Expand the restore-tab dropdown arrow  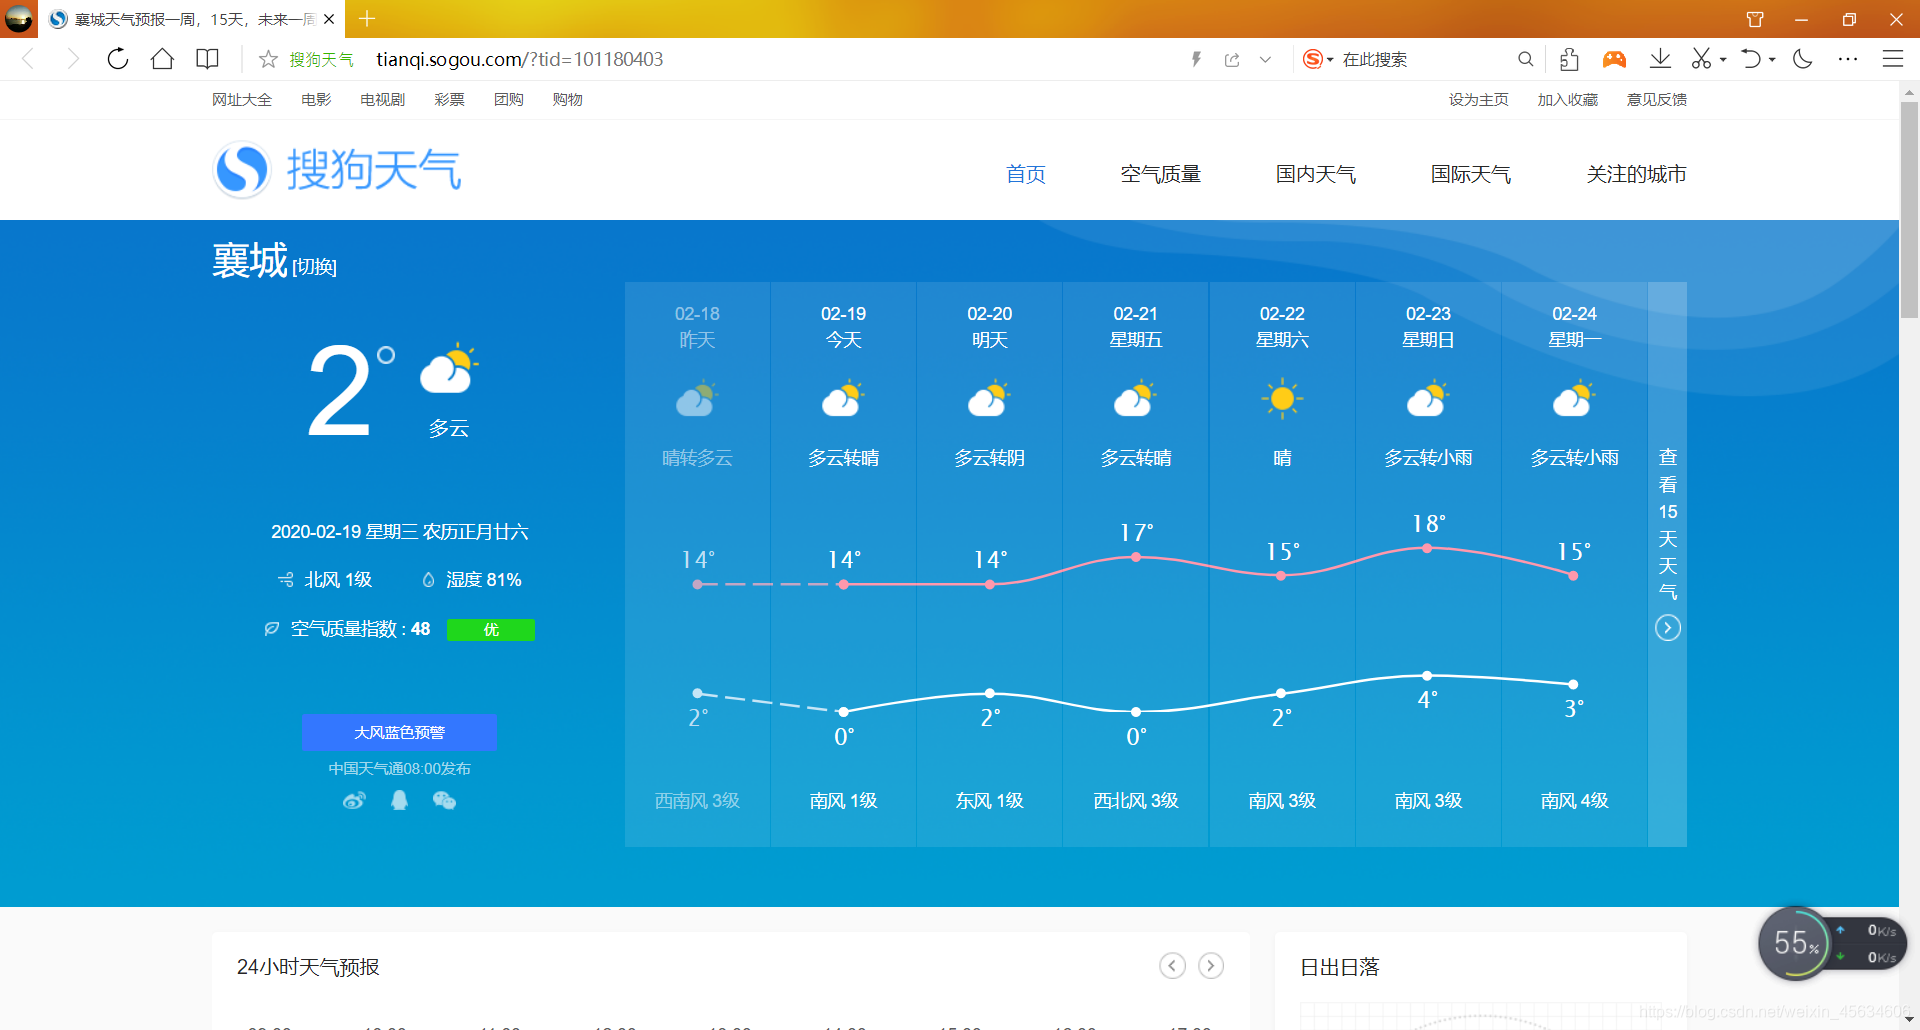[1772, 60]
